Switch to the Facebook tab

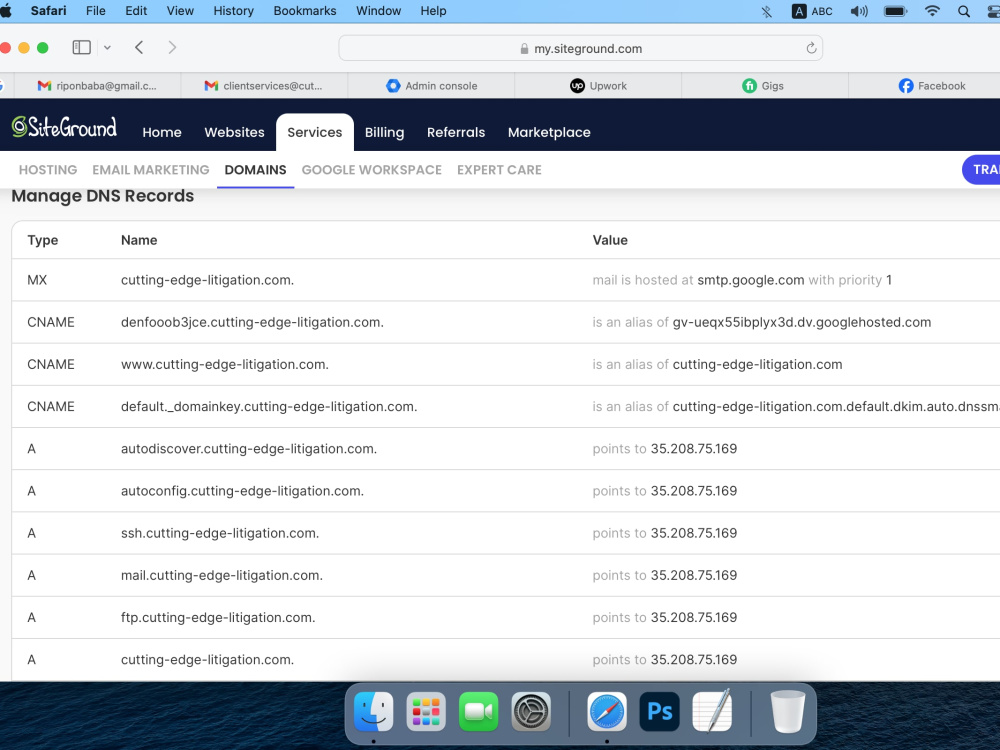click(x=931, y=85)
